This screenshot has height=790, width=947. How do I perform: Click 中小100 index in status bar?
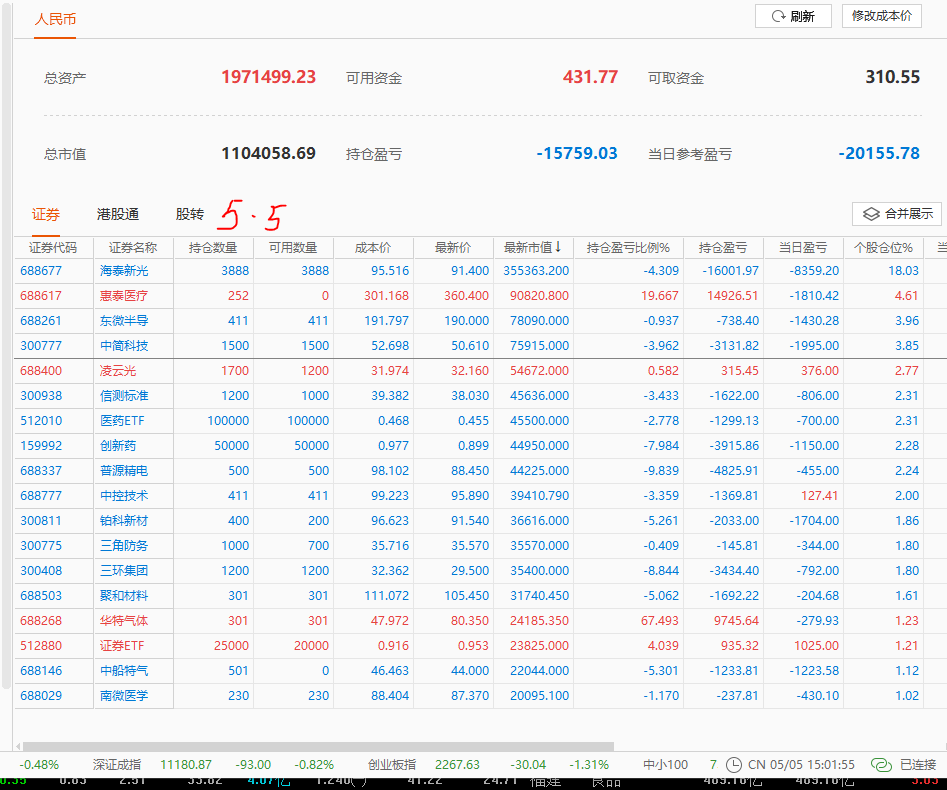pyautogui.click(x=666, y=765)
